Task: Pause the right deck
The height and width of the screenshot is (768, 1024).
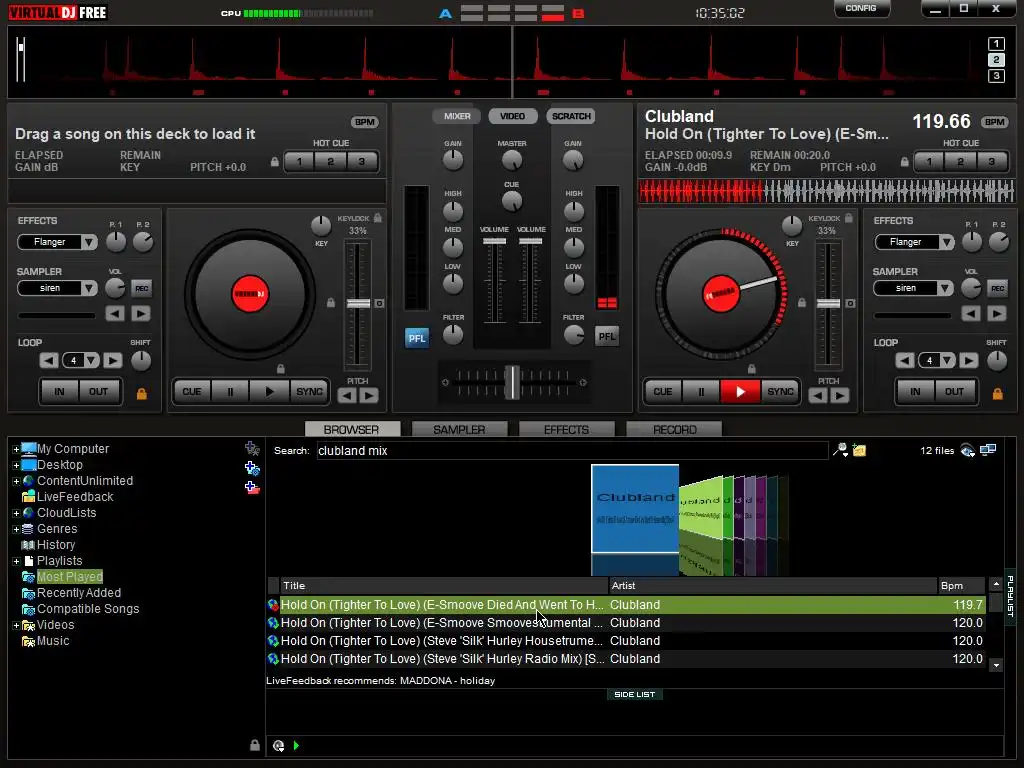Action: 701,392
